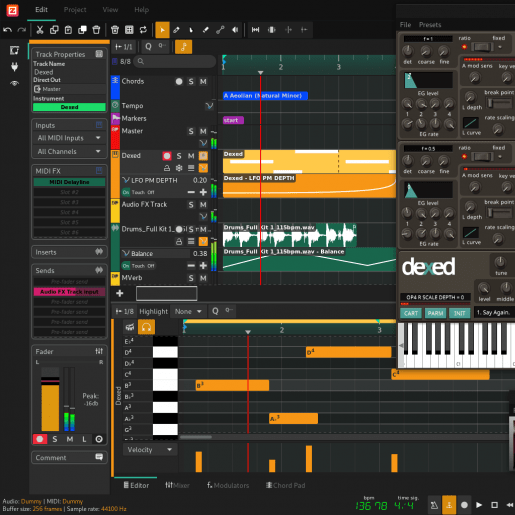515x515 pixels.
Task: Click the timeline Q quantize icon
Action: 148,47
